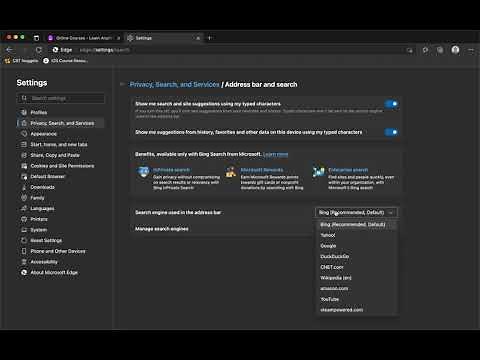Screen dimensions: 480x360
Task: Click Privacy, Search, and Services breadcrumb link
Action: pos(175,85)
